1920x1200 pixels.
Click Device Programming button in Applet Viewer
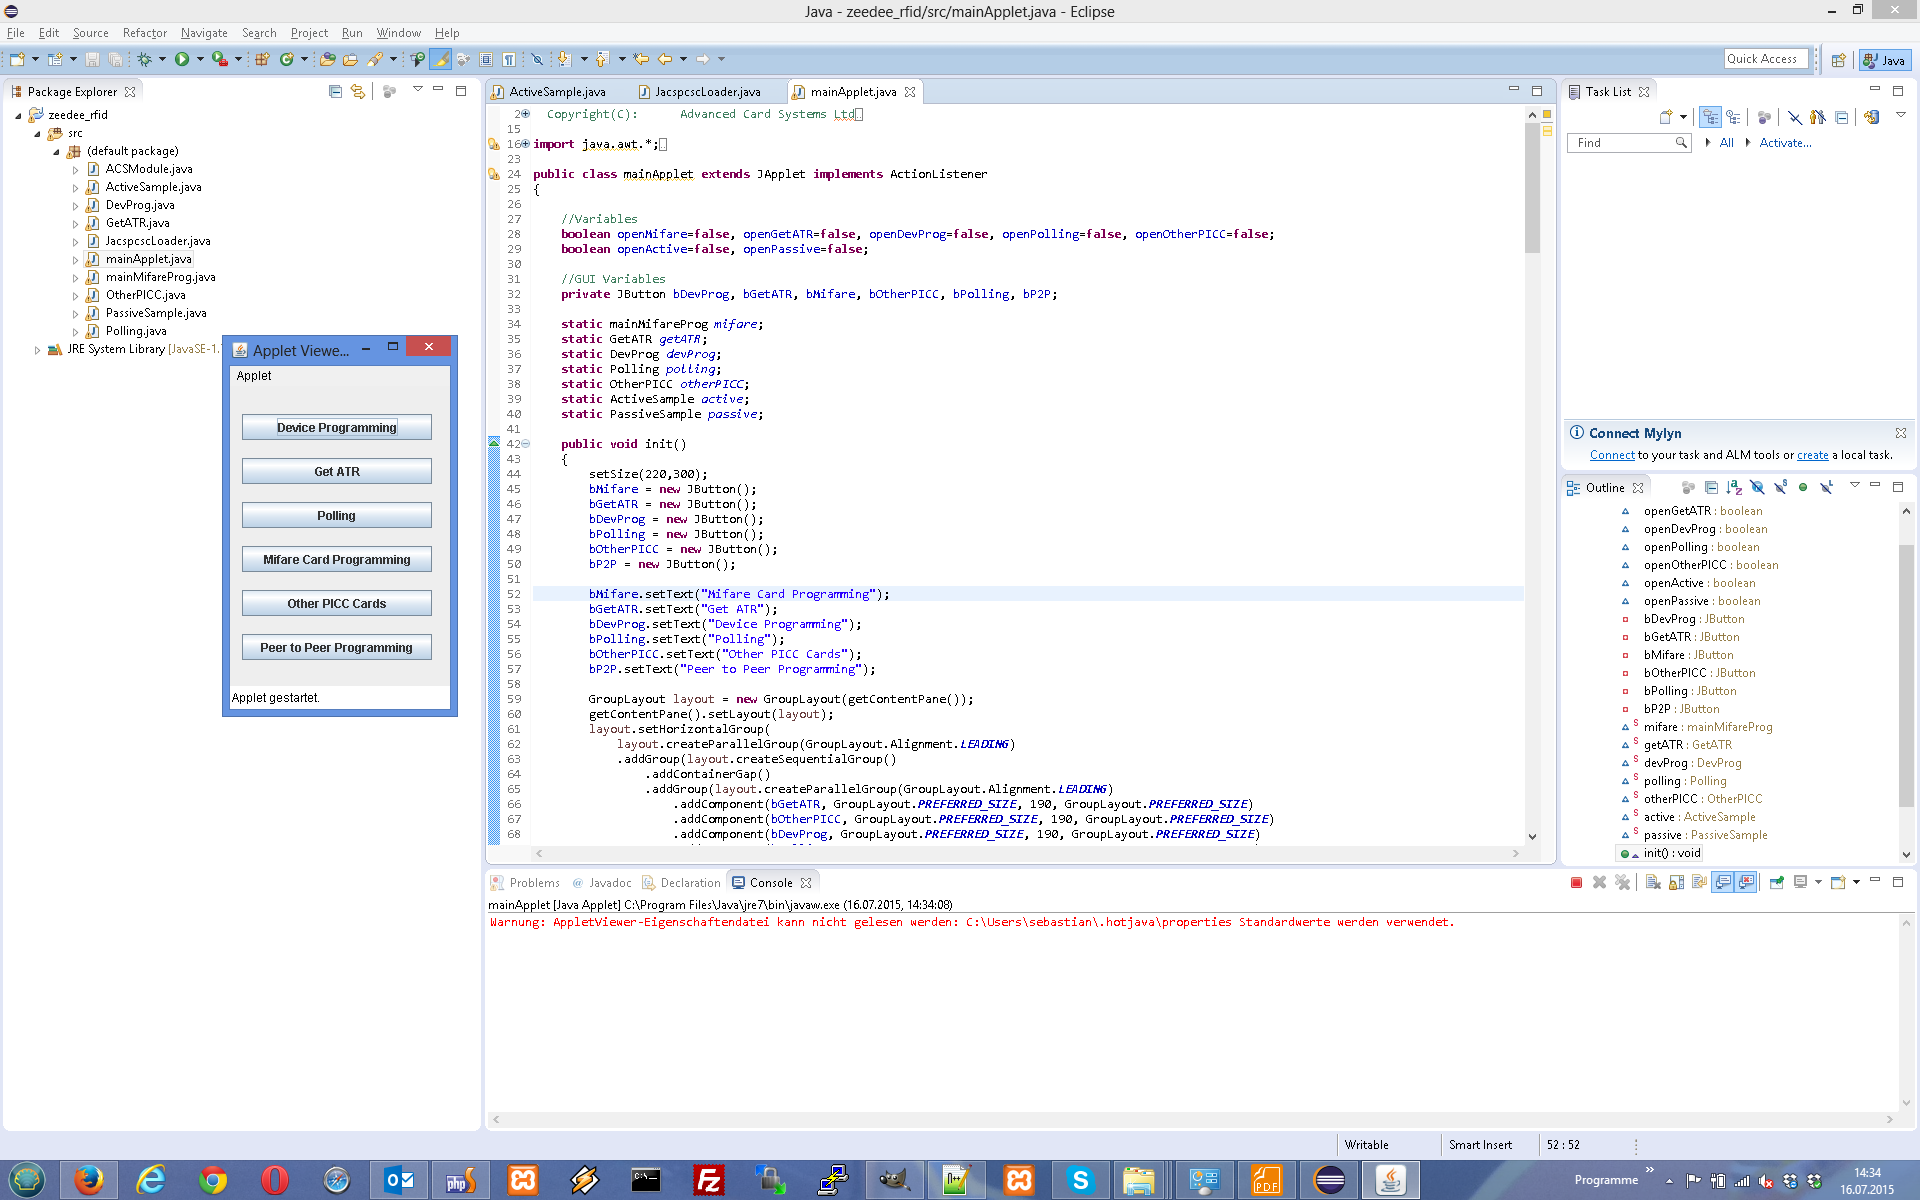[337, 428]
